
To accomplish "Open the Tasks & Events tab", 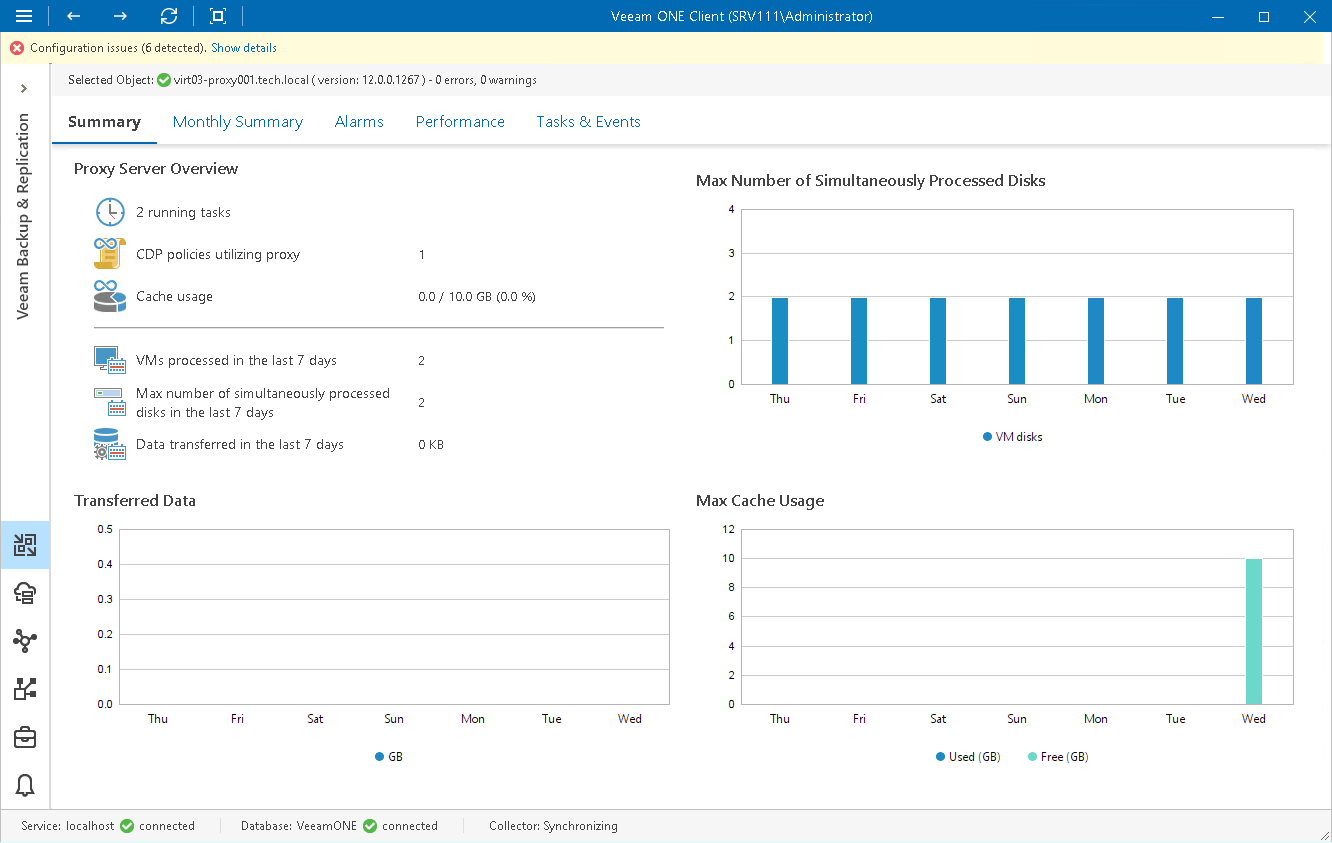I will point(588,122).
